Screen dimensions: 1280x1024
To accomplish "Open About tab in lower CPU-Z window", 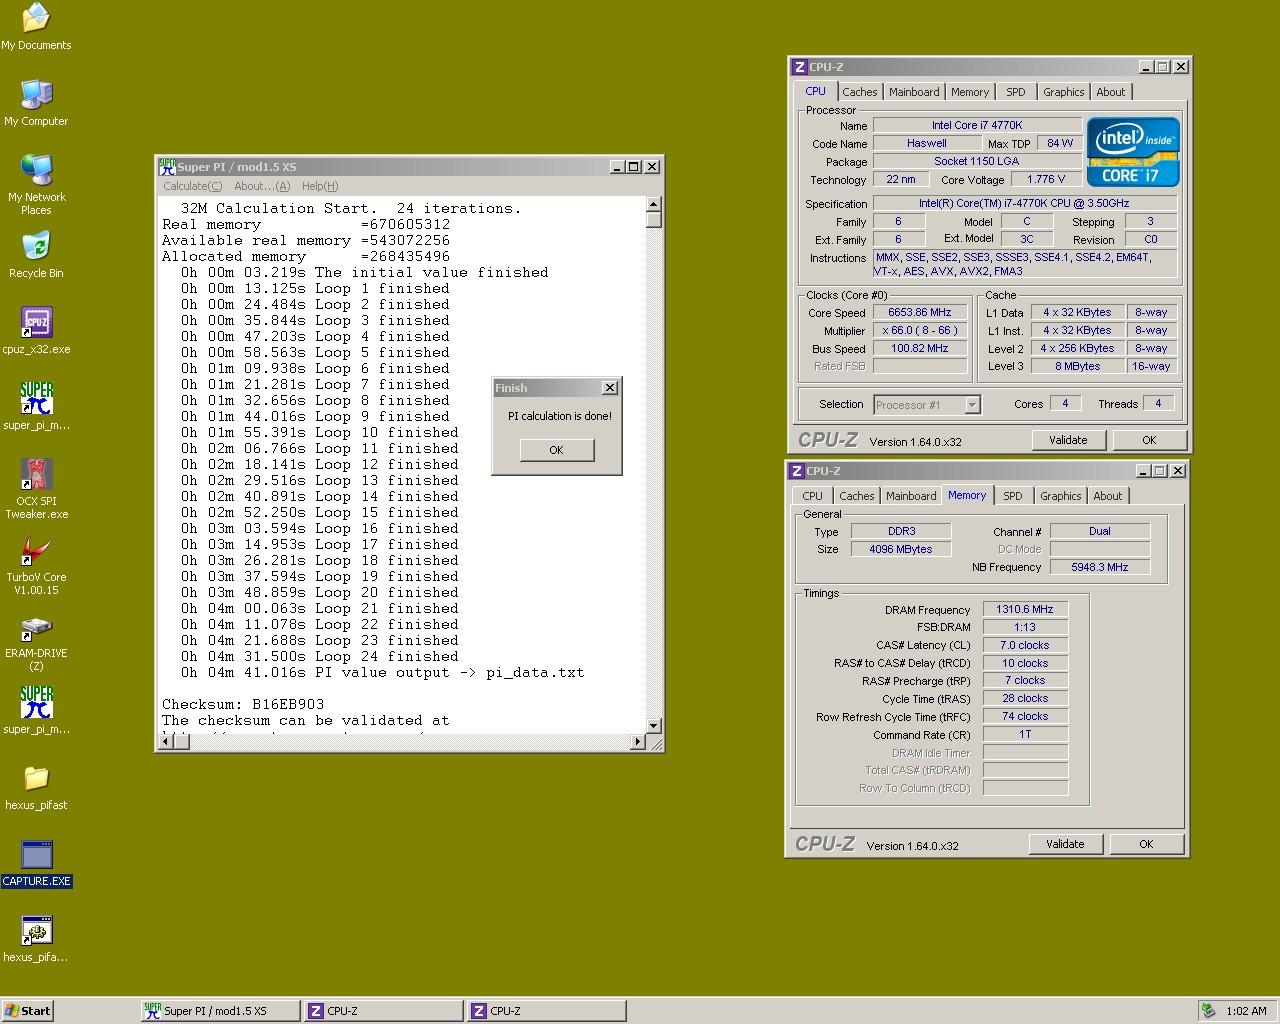I will 1108,496.
